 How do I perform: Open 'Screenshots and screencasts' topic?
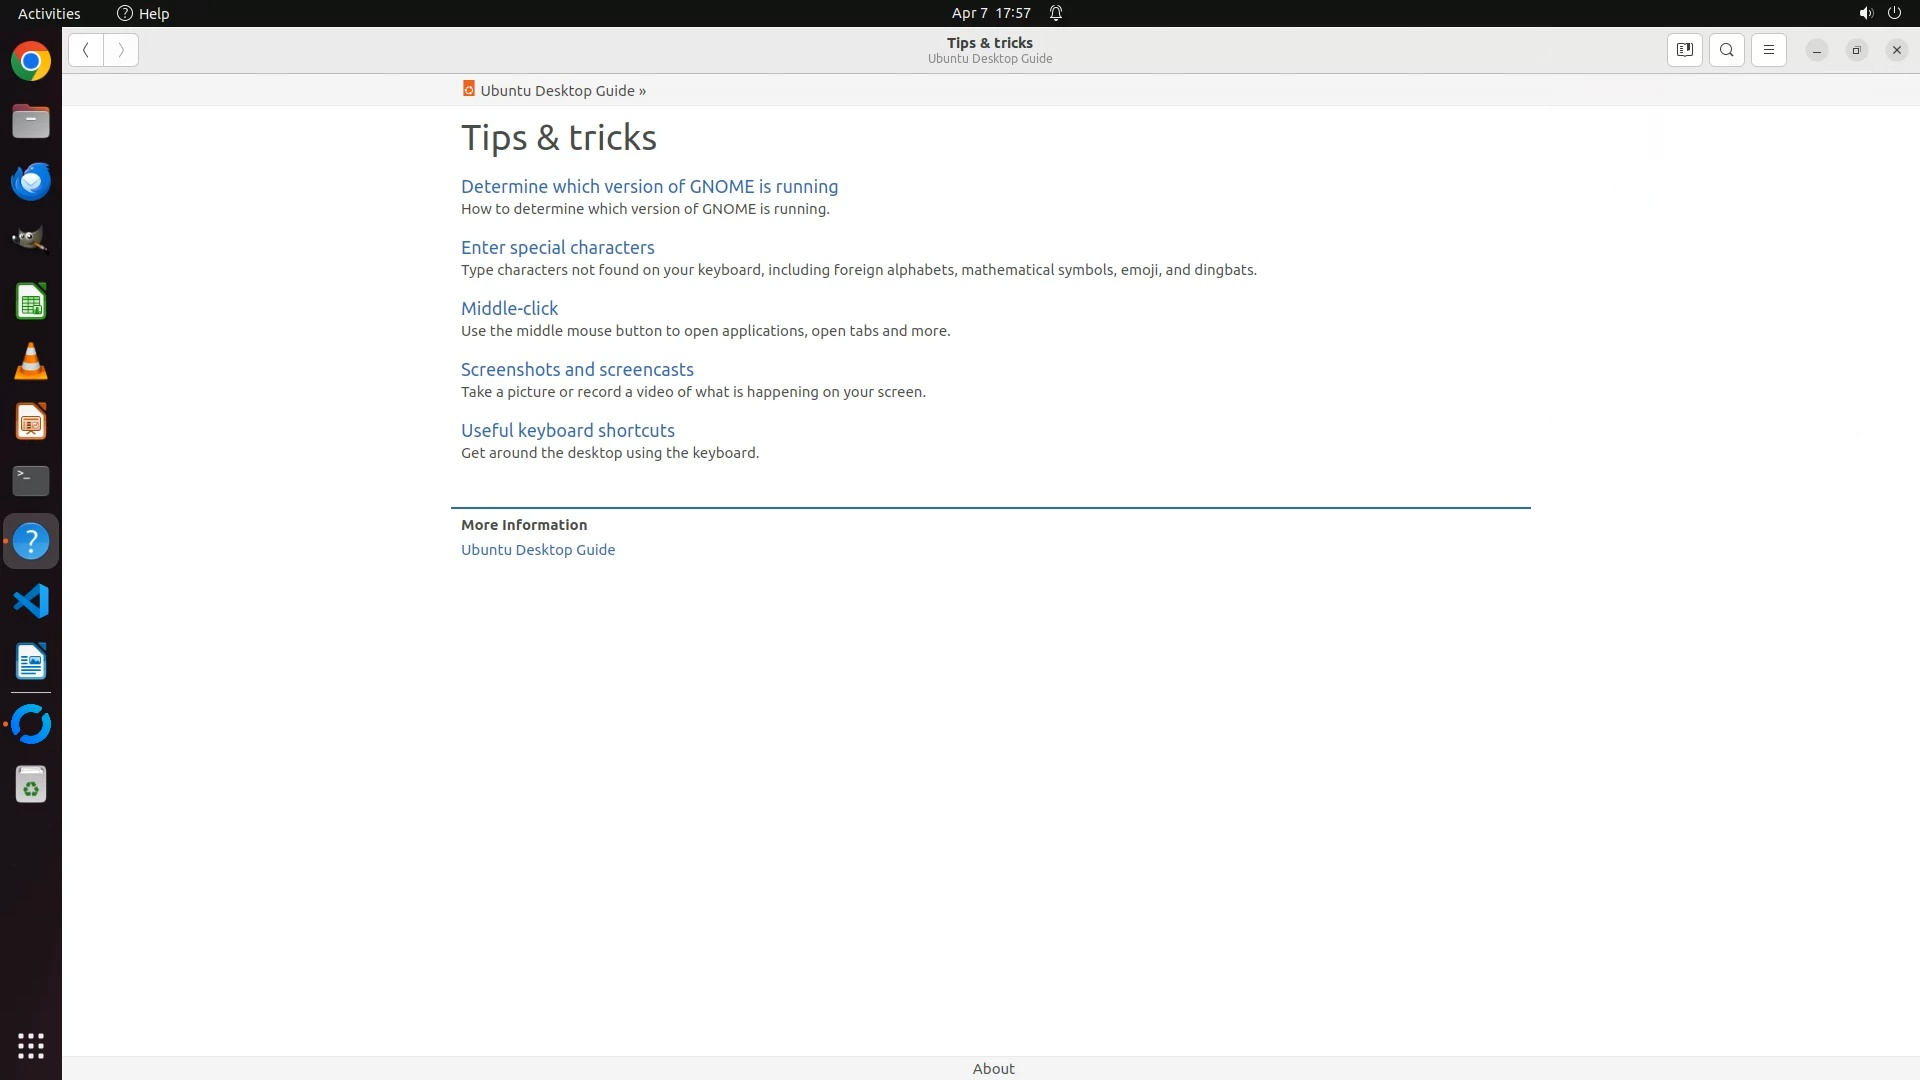[577, 370]
